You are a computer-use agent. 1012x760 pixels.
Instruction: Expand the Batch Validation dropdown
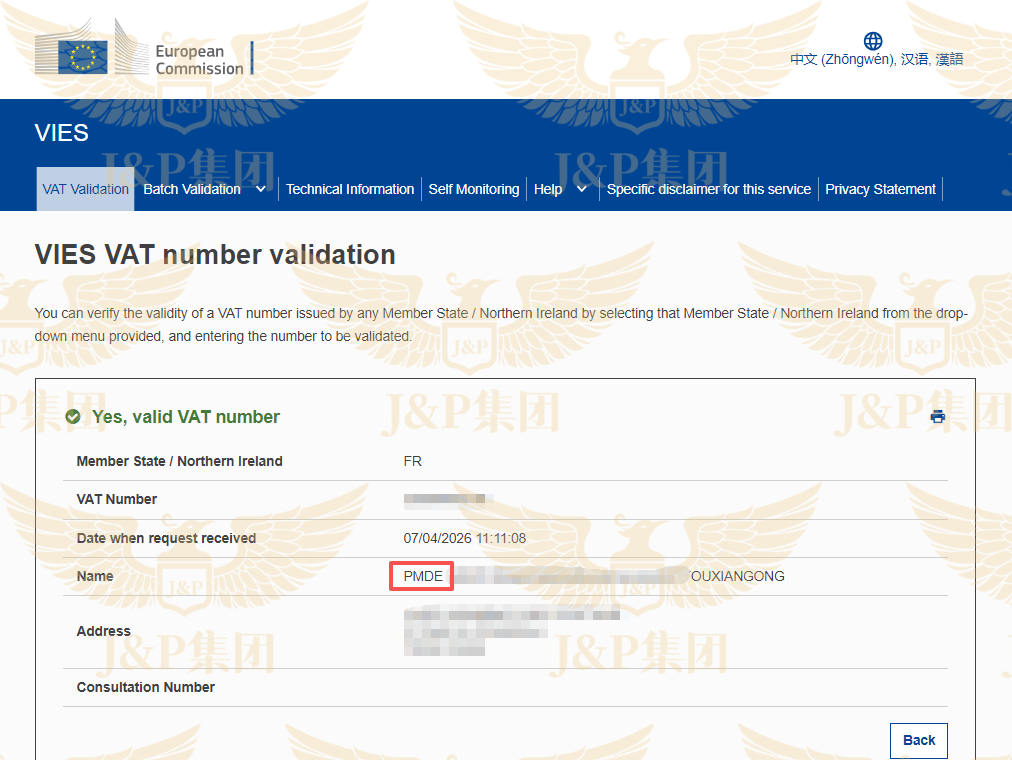194,188
